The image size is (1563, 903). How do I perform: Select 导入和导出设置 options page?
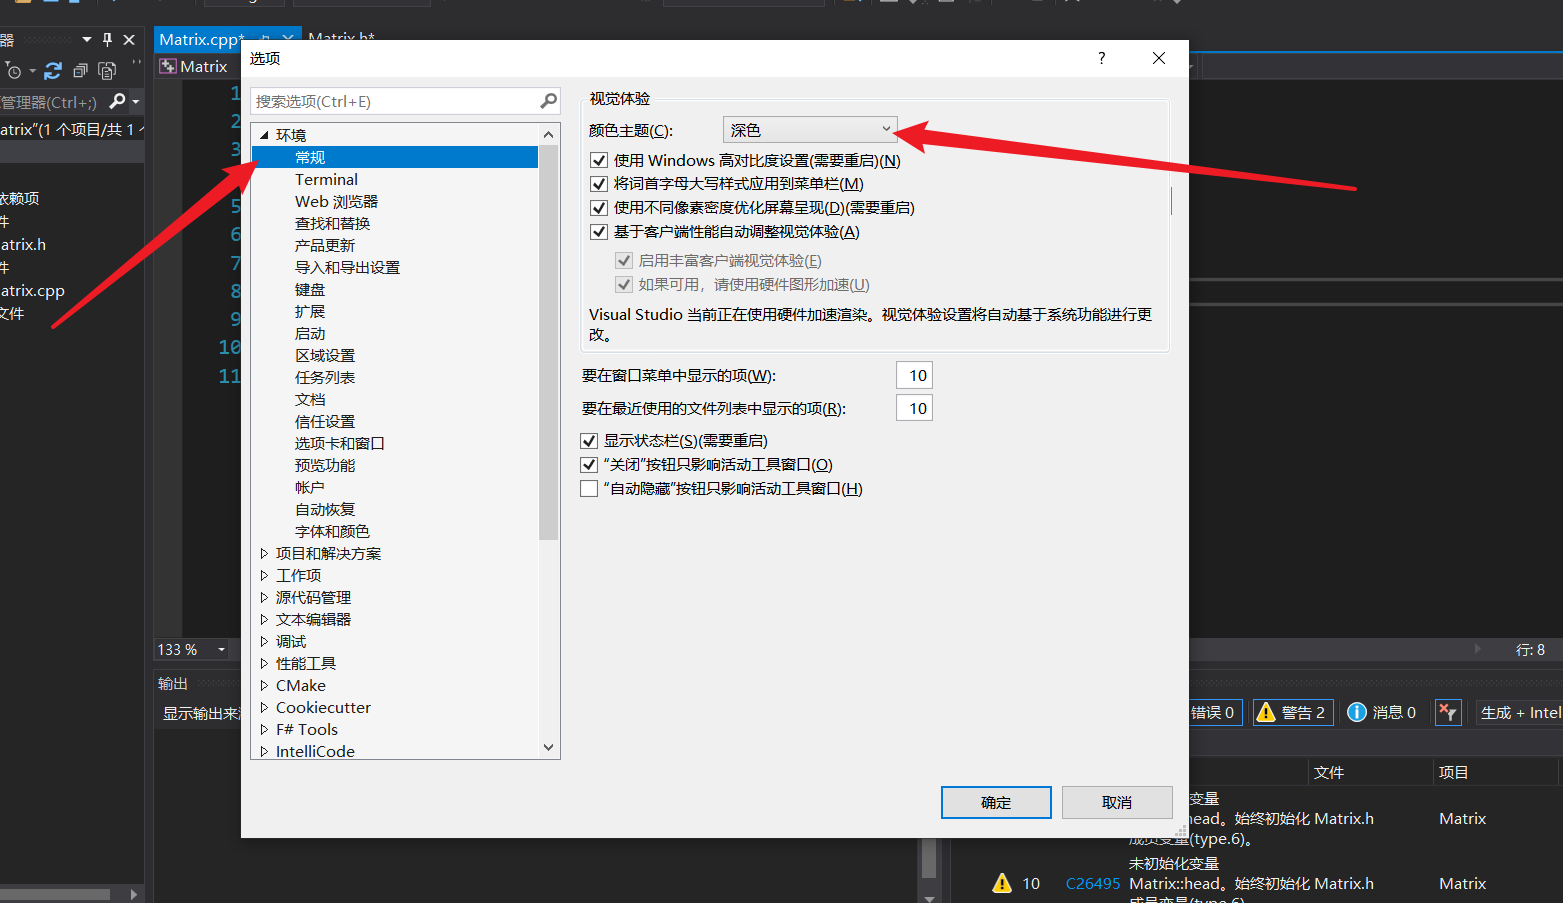click(347, 267)
